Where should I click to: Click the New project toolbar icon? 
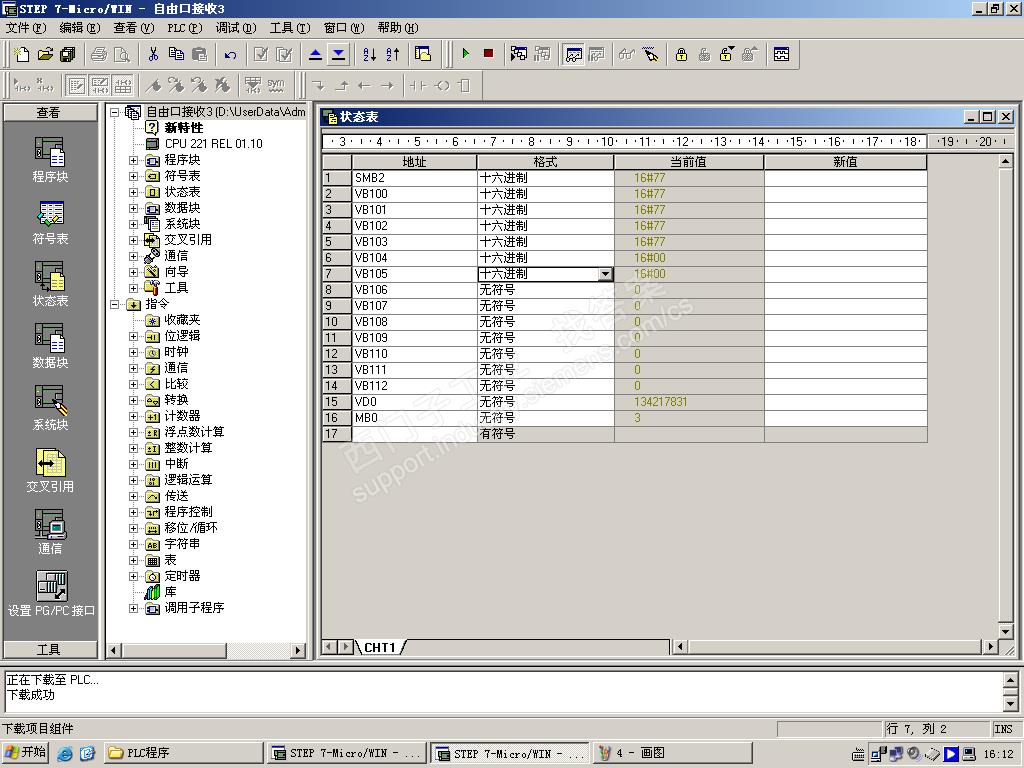click(22, 54)
